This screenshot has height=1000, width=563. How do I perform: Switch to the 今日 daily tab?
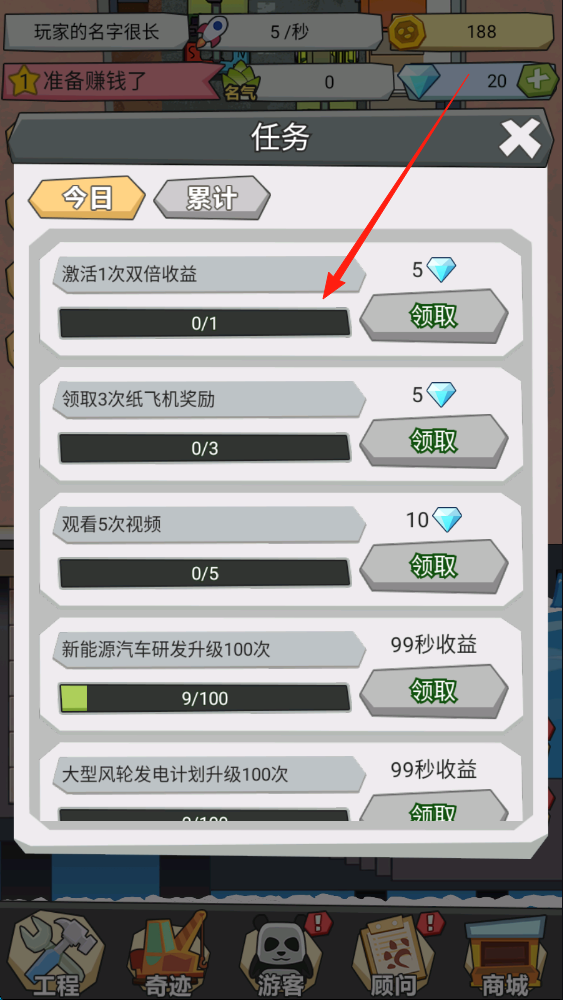[87, 198]
